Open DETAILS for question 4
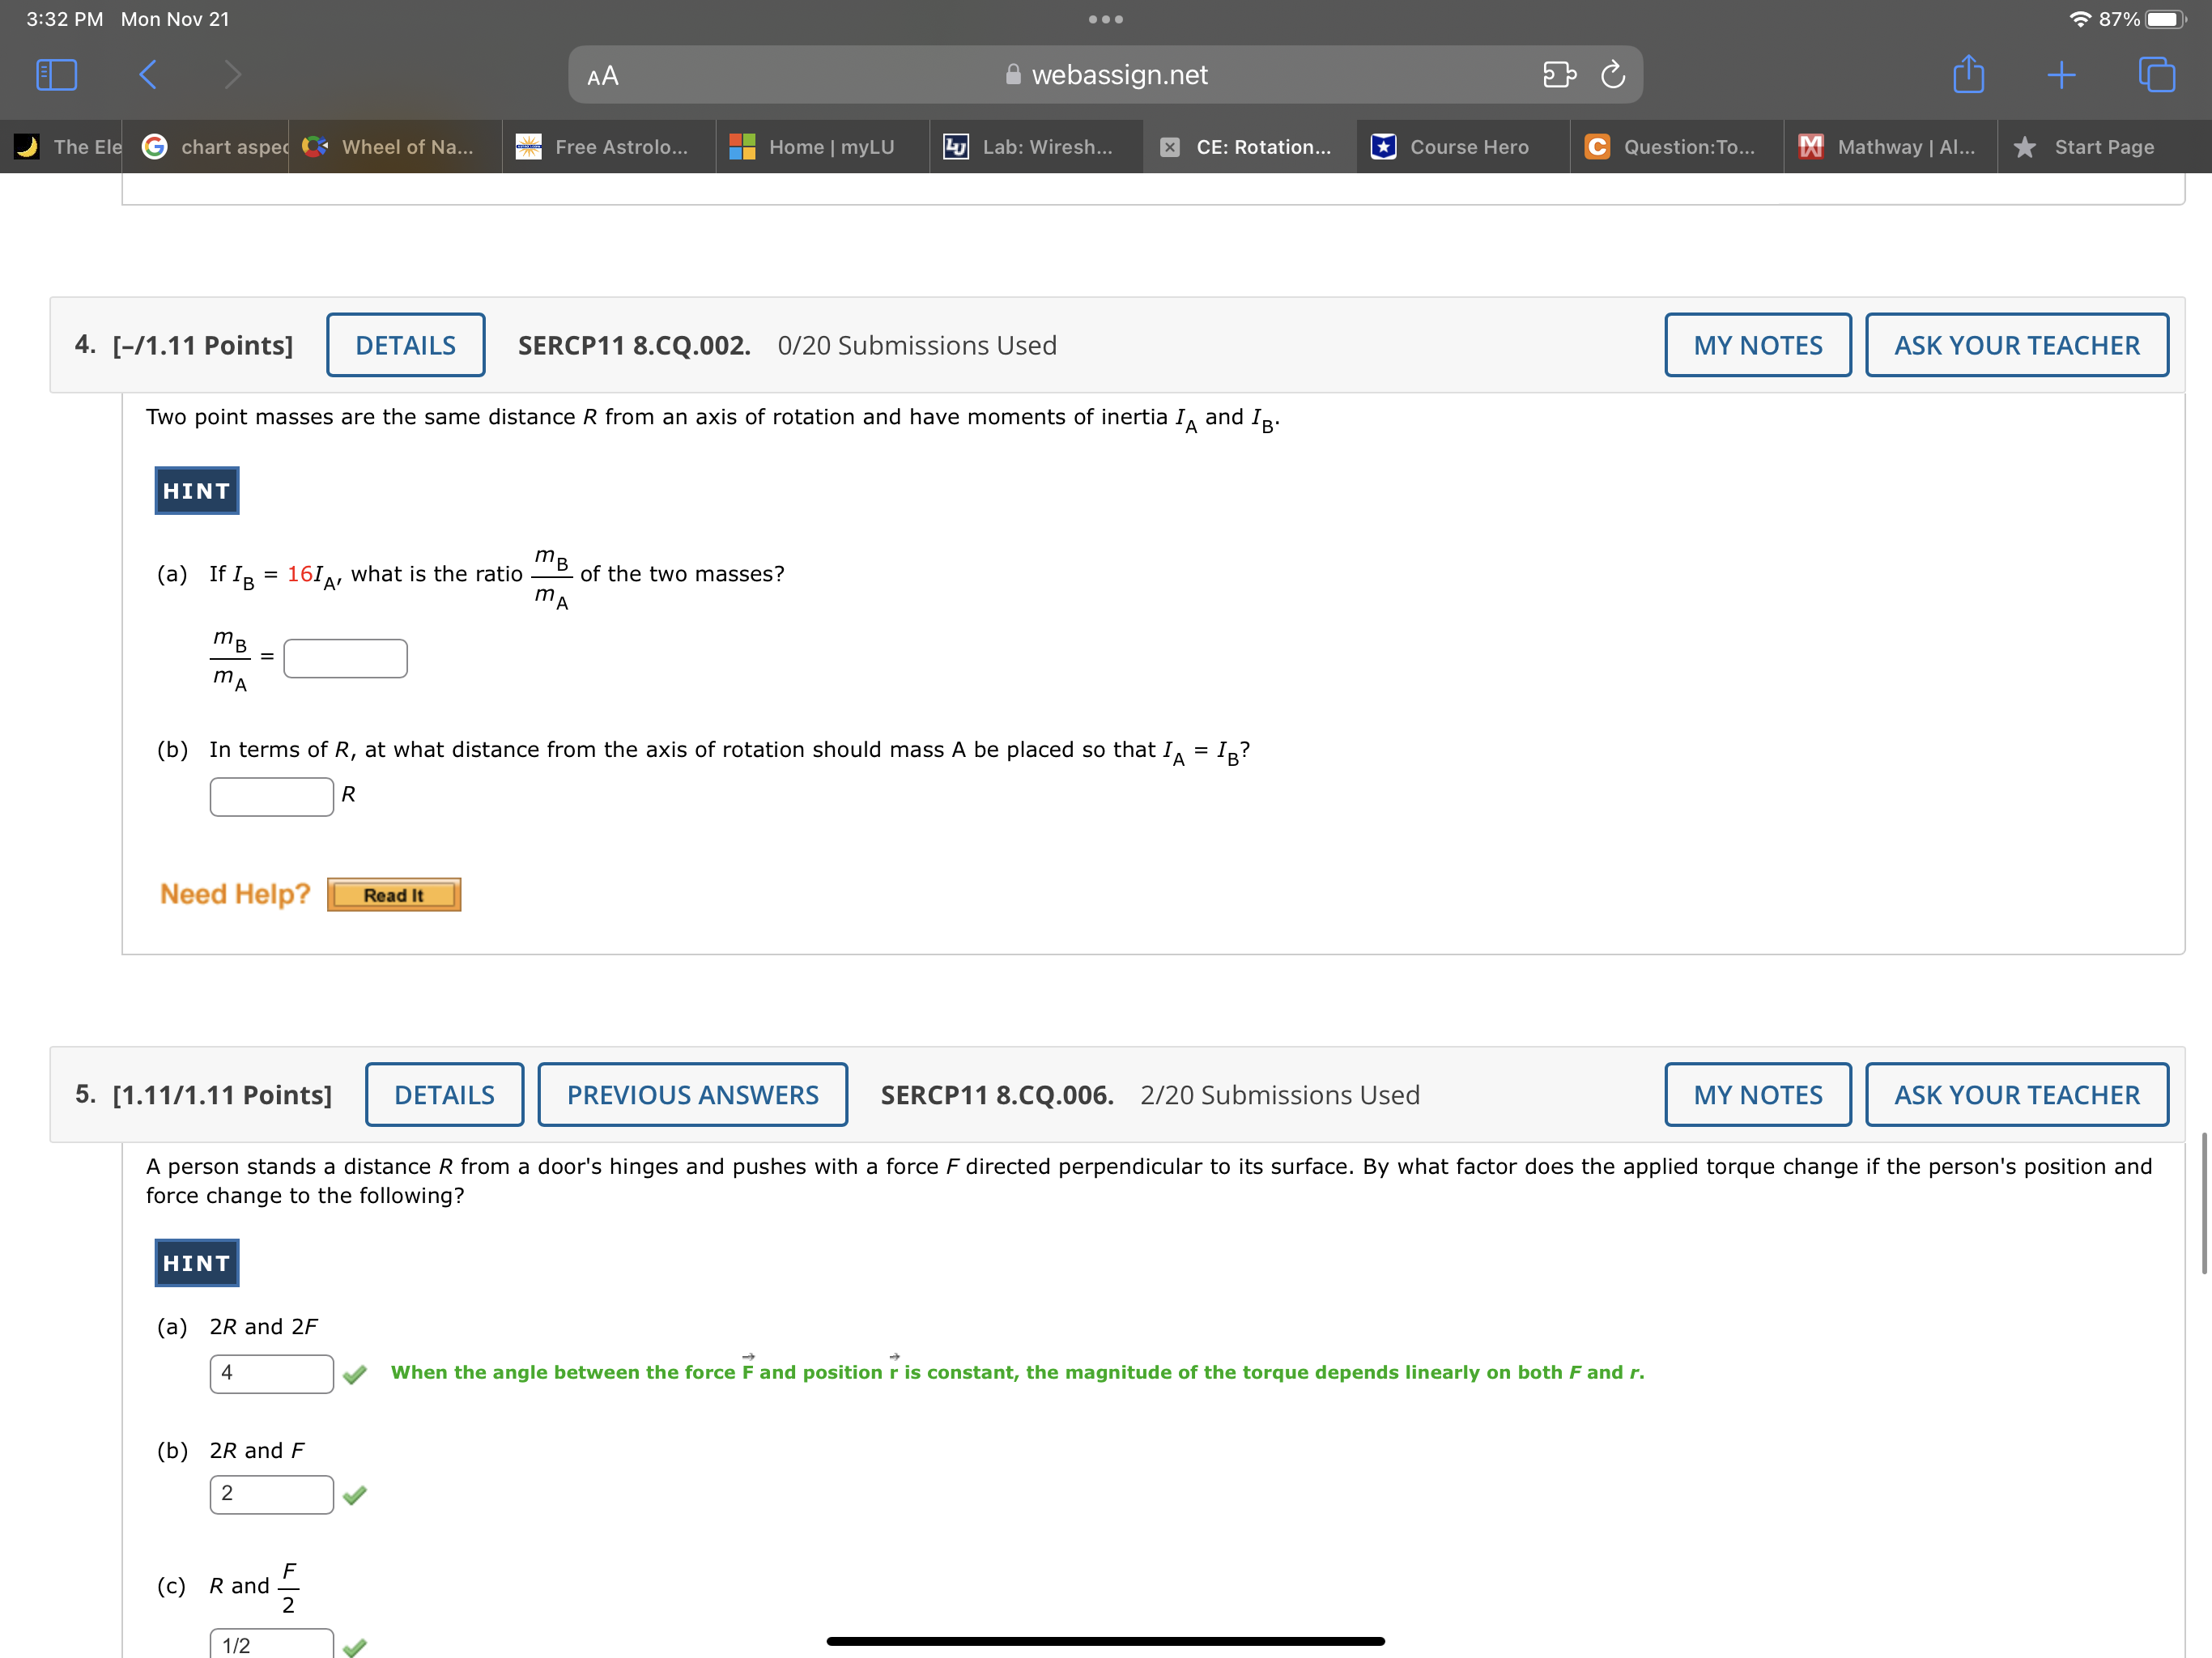 (405, 345)
